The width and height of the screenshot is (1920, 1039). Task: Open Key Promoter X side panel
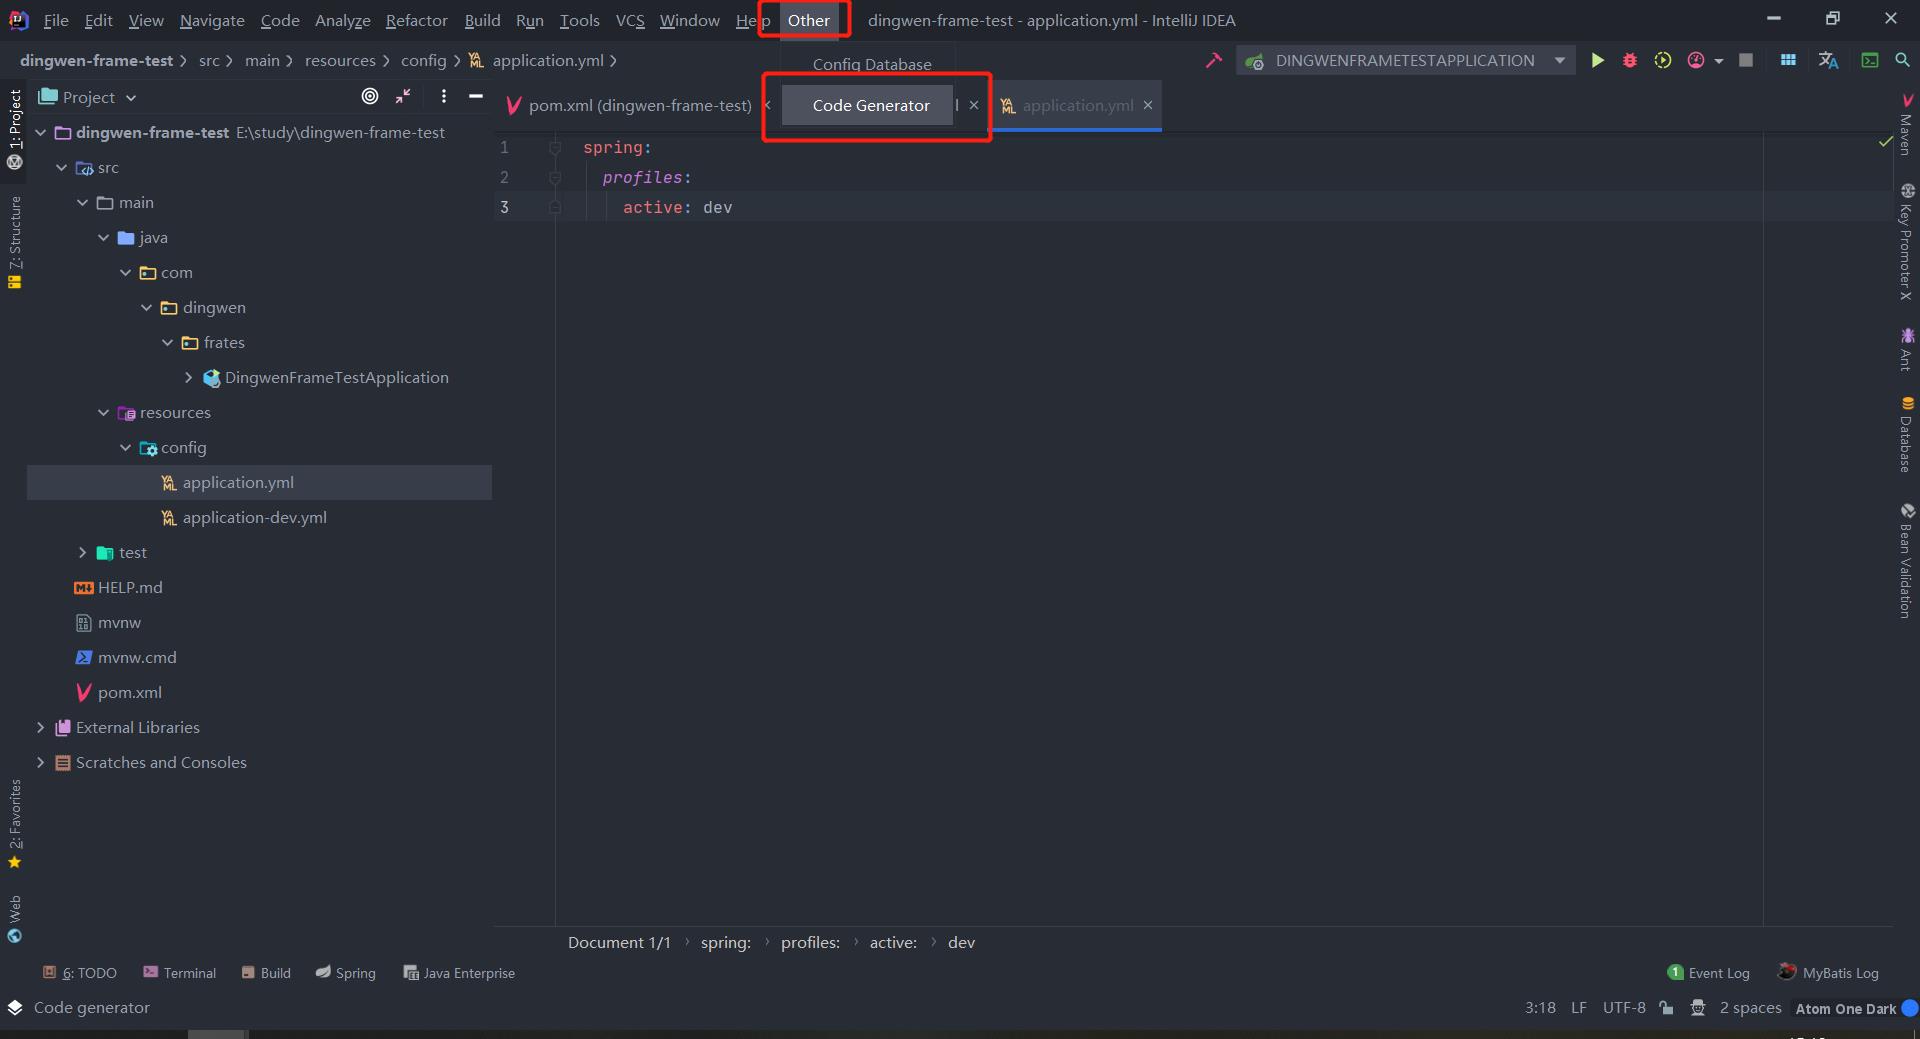coord(1906,242)
